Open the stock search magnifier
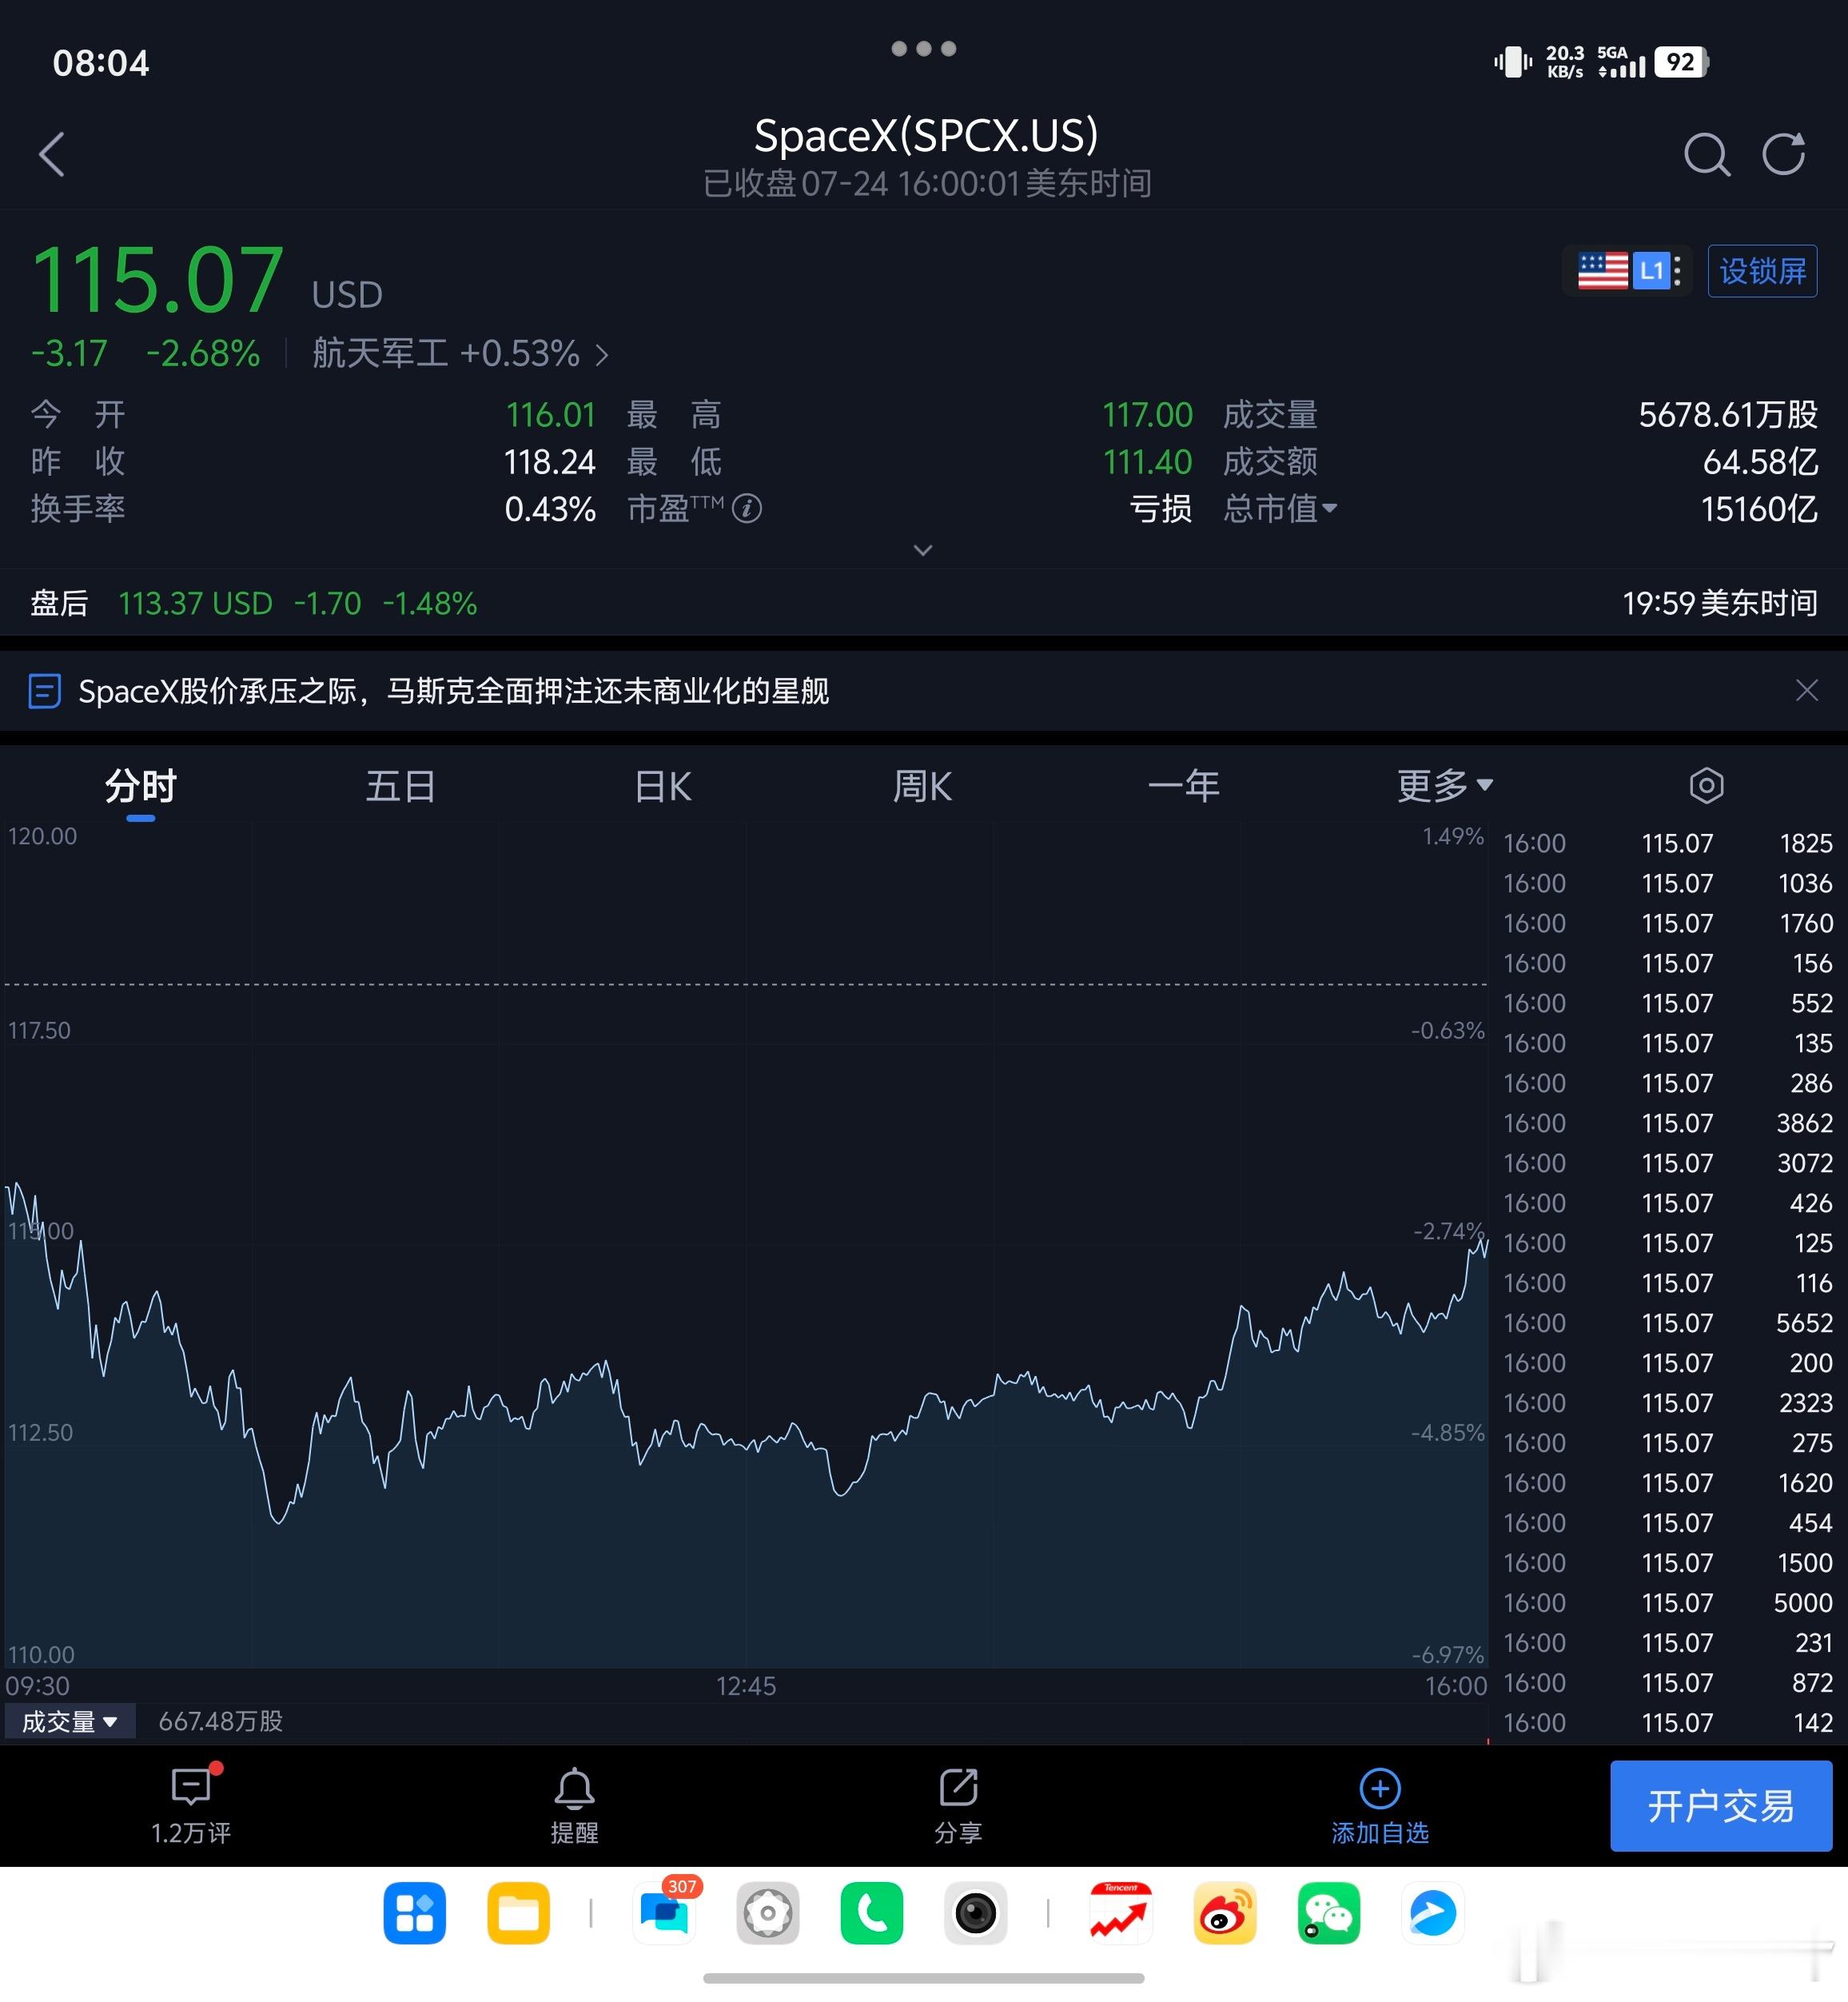This screenshot has width=1848, height=2002. (1706, 155)
